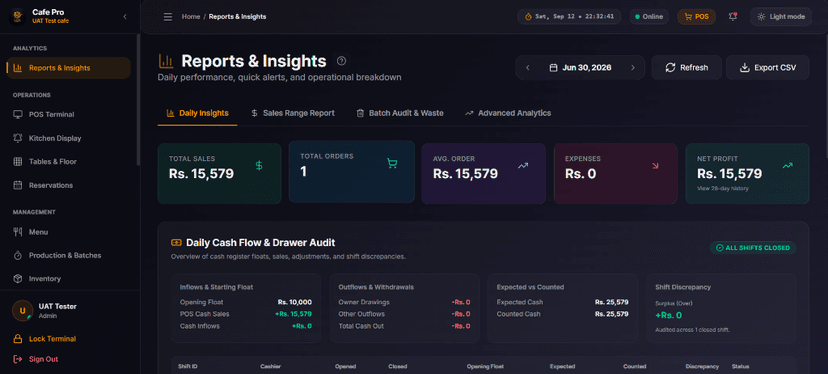Go to previous date with left arrow
828x374 pixels.
coord(528,68)
